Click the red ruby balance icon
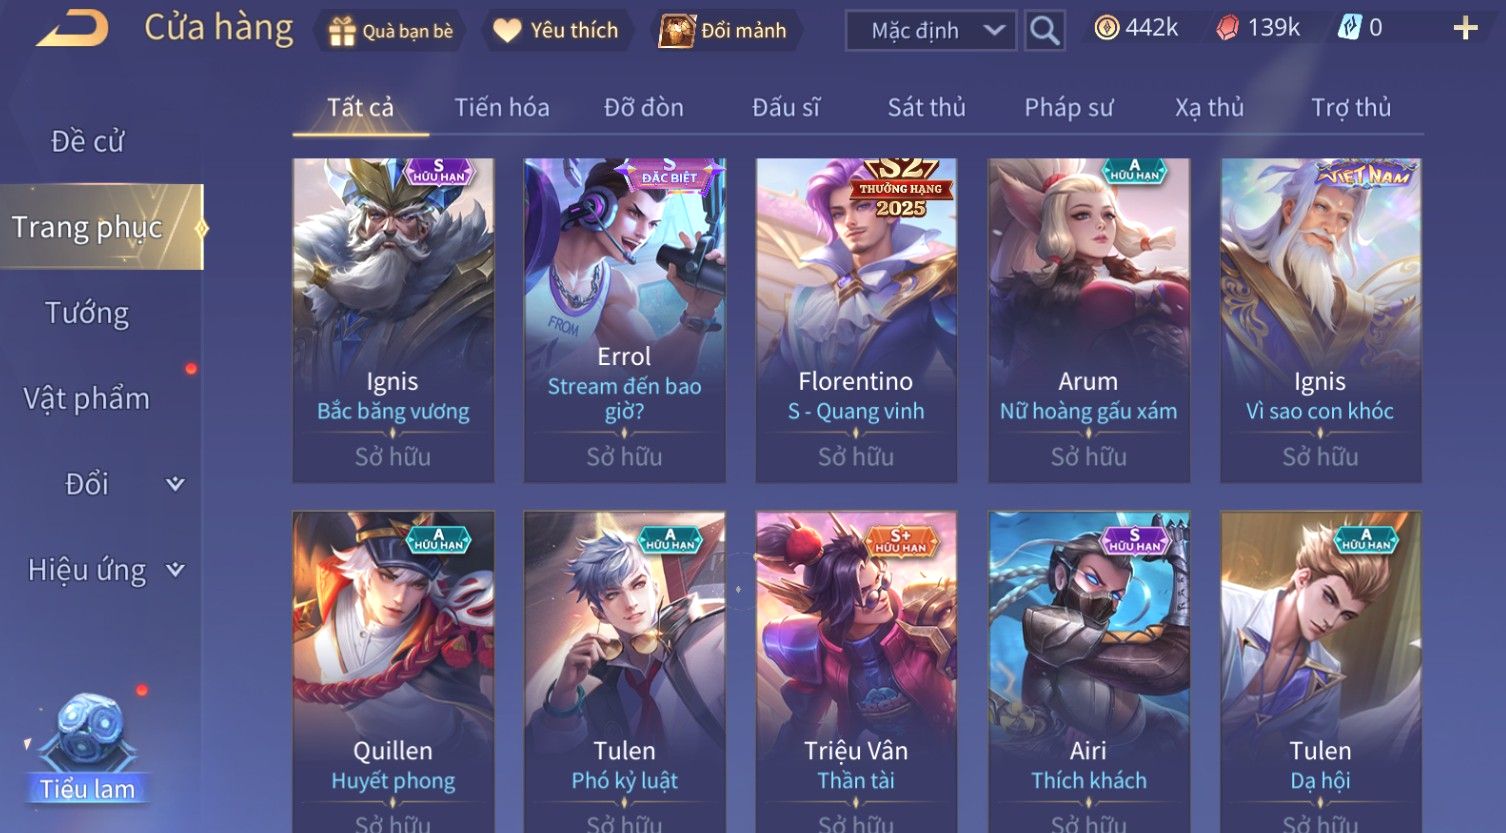Image resolution: width=1506 pixels, height=833 pixels. pyautogui.click(x=1227, y=28)
